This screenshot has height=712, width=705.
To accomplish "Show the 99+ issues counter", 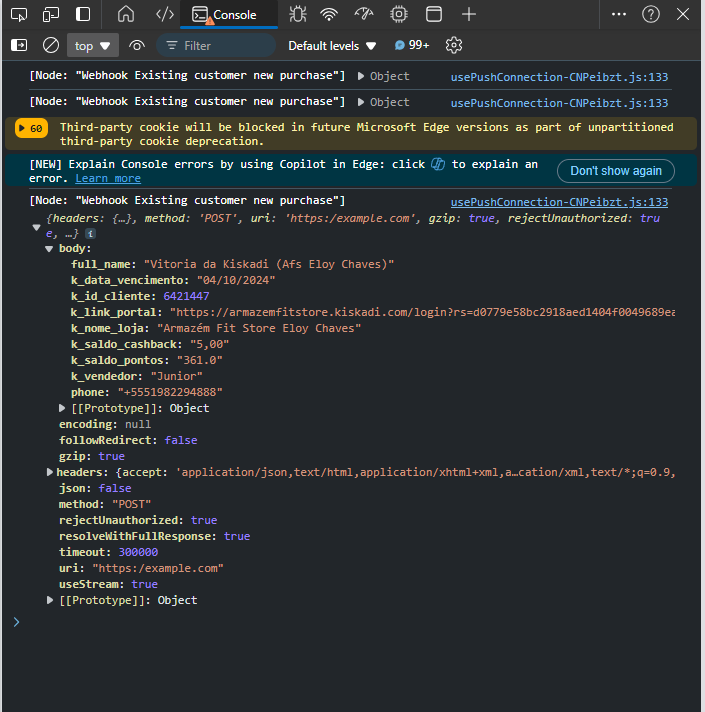I will pos(412,45).
